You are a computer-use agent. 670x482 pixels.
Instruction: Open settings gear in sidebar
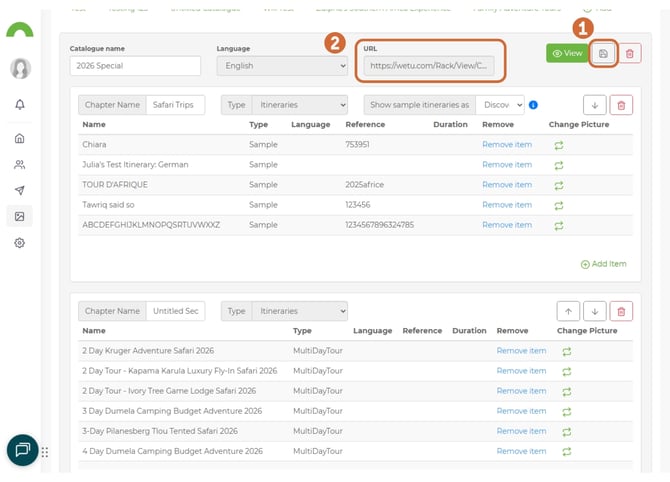point(20,243)
